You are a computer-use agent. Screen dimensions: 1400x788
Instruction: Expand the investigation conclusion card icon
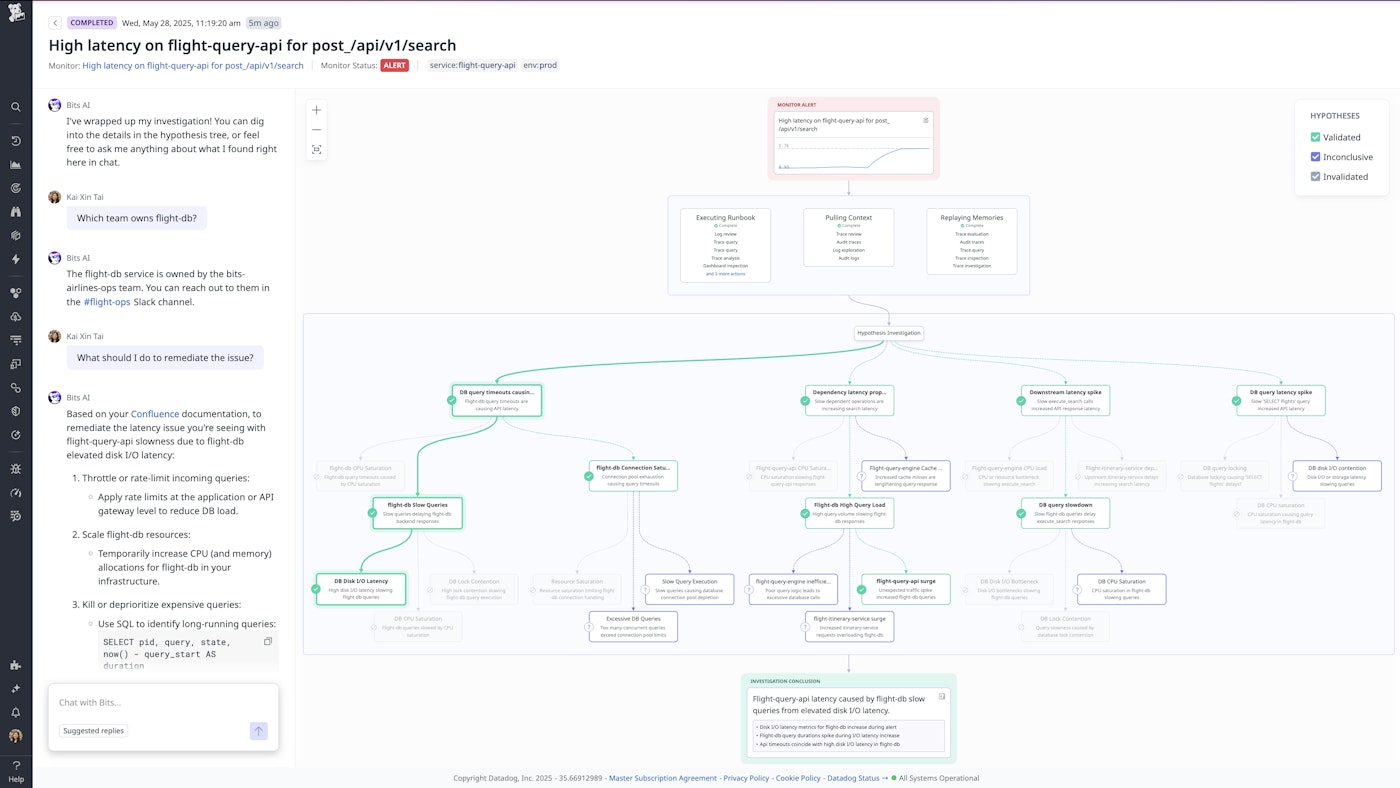(x=941, y=697)
